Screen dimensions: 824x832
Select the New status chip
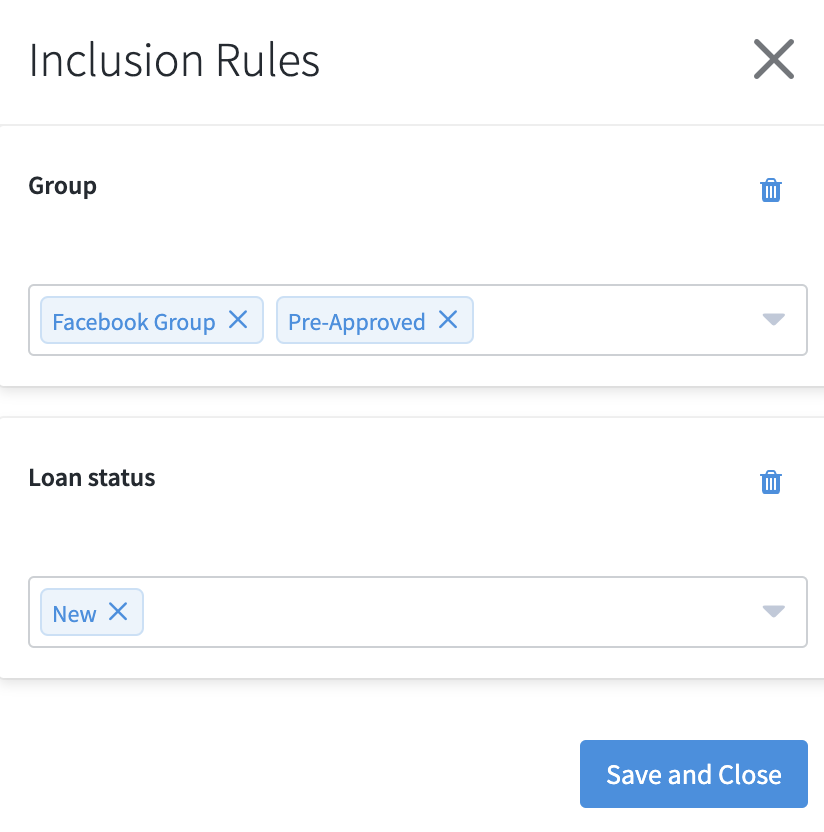pos(73,613)
